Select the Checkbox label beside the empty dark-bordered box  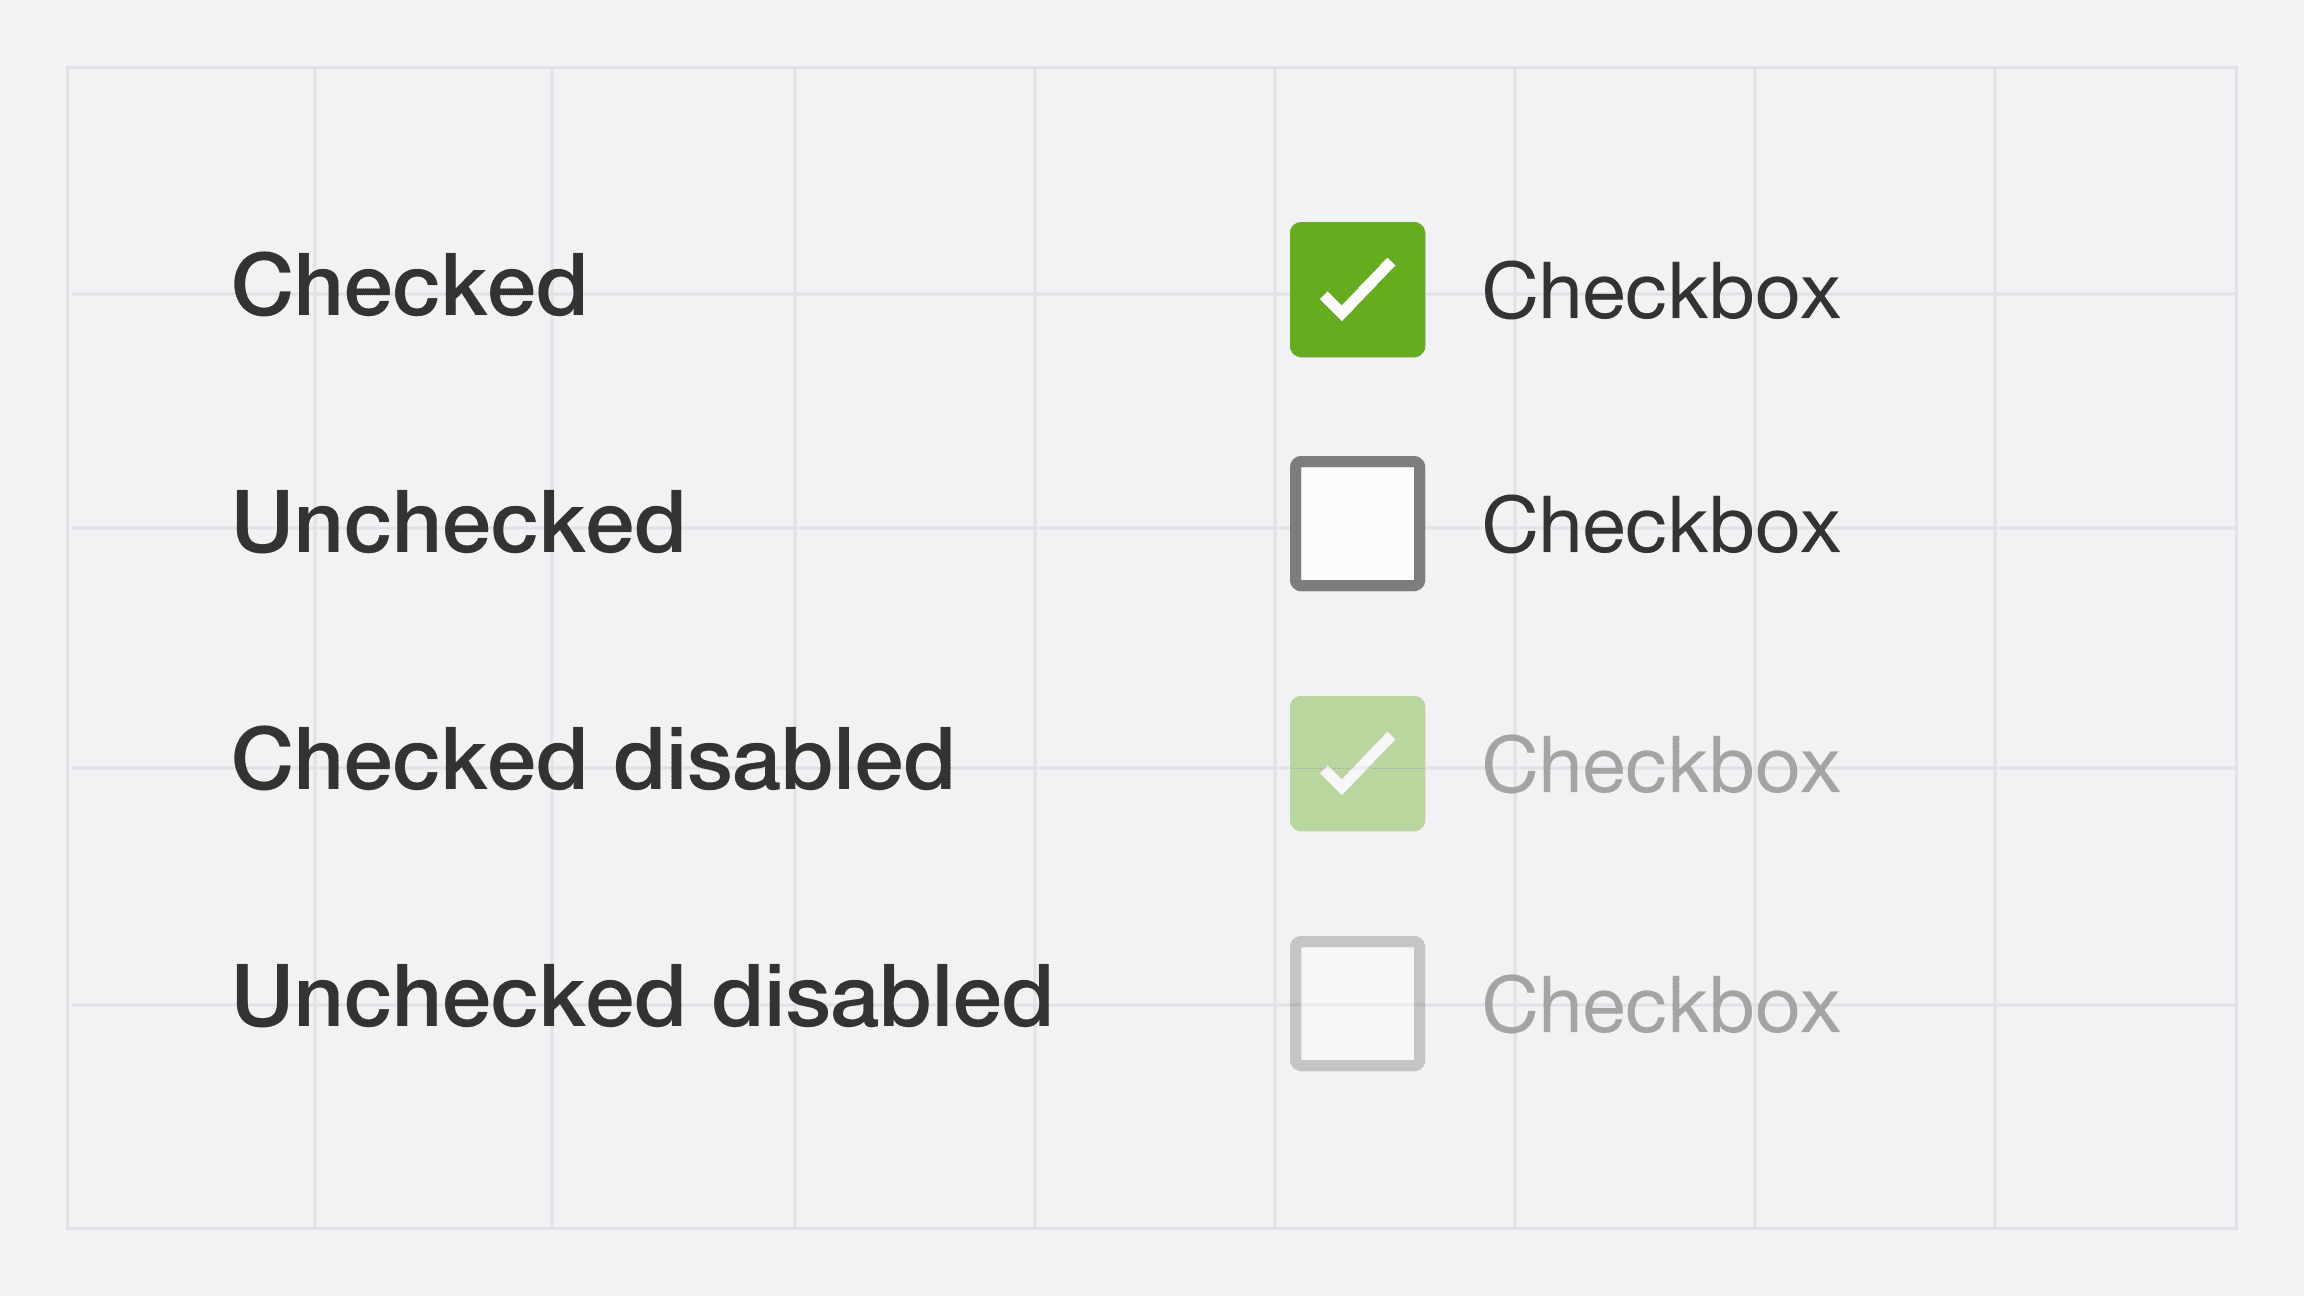(x=1660, y=525)
